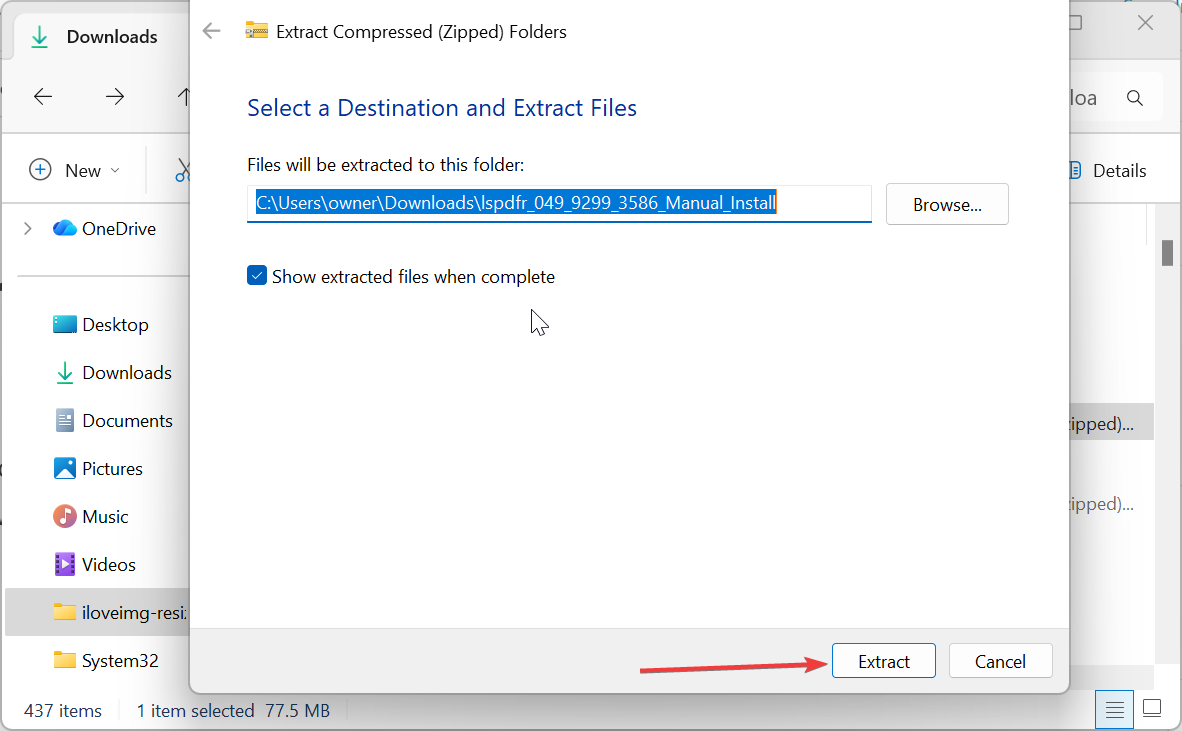Screen dimensions: 1182x731
Task: Open the Videos folder
Action: pyautogui.click(x=108, y=565)
